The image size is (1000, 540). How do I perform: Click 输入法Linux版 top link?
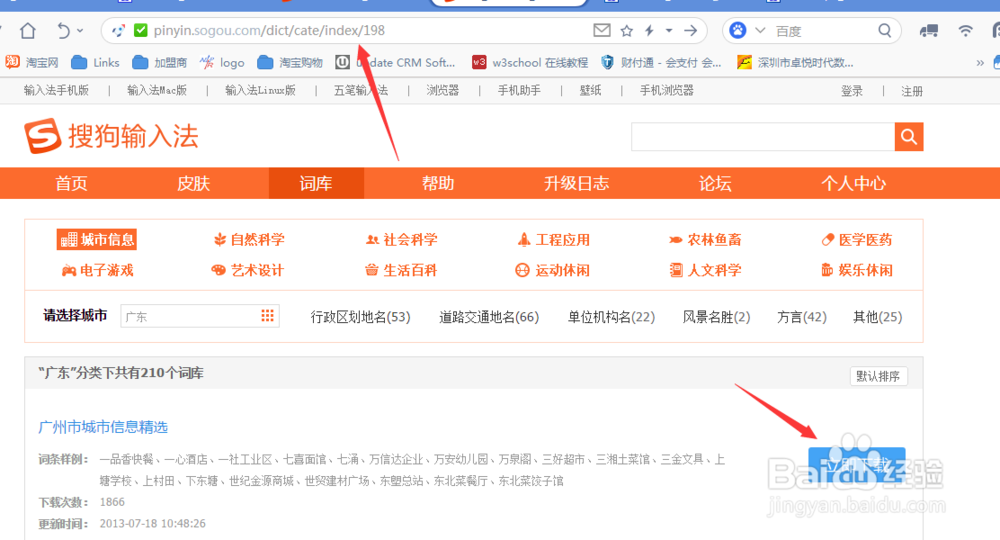pos(260,91)
